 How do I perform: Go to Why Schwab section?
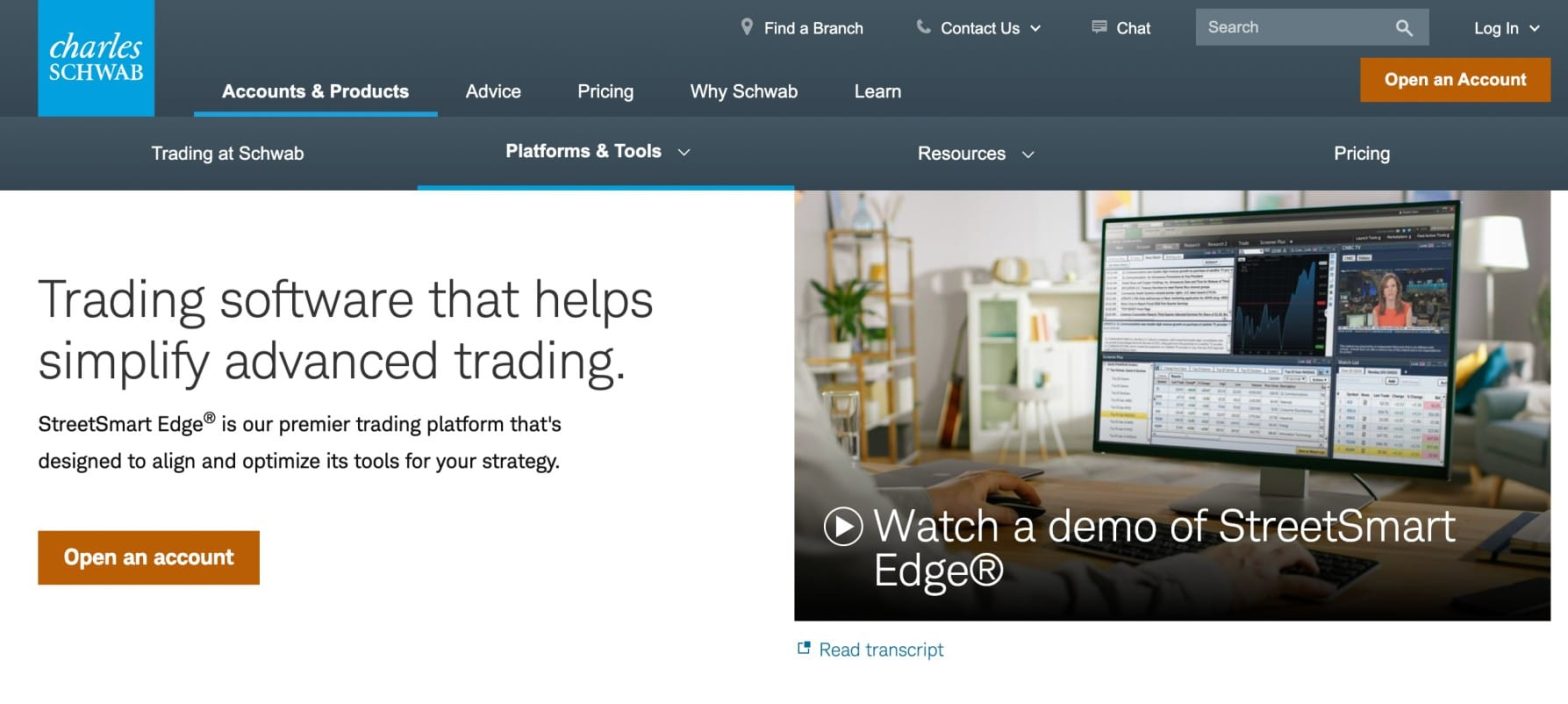[744, 91]
